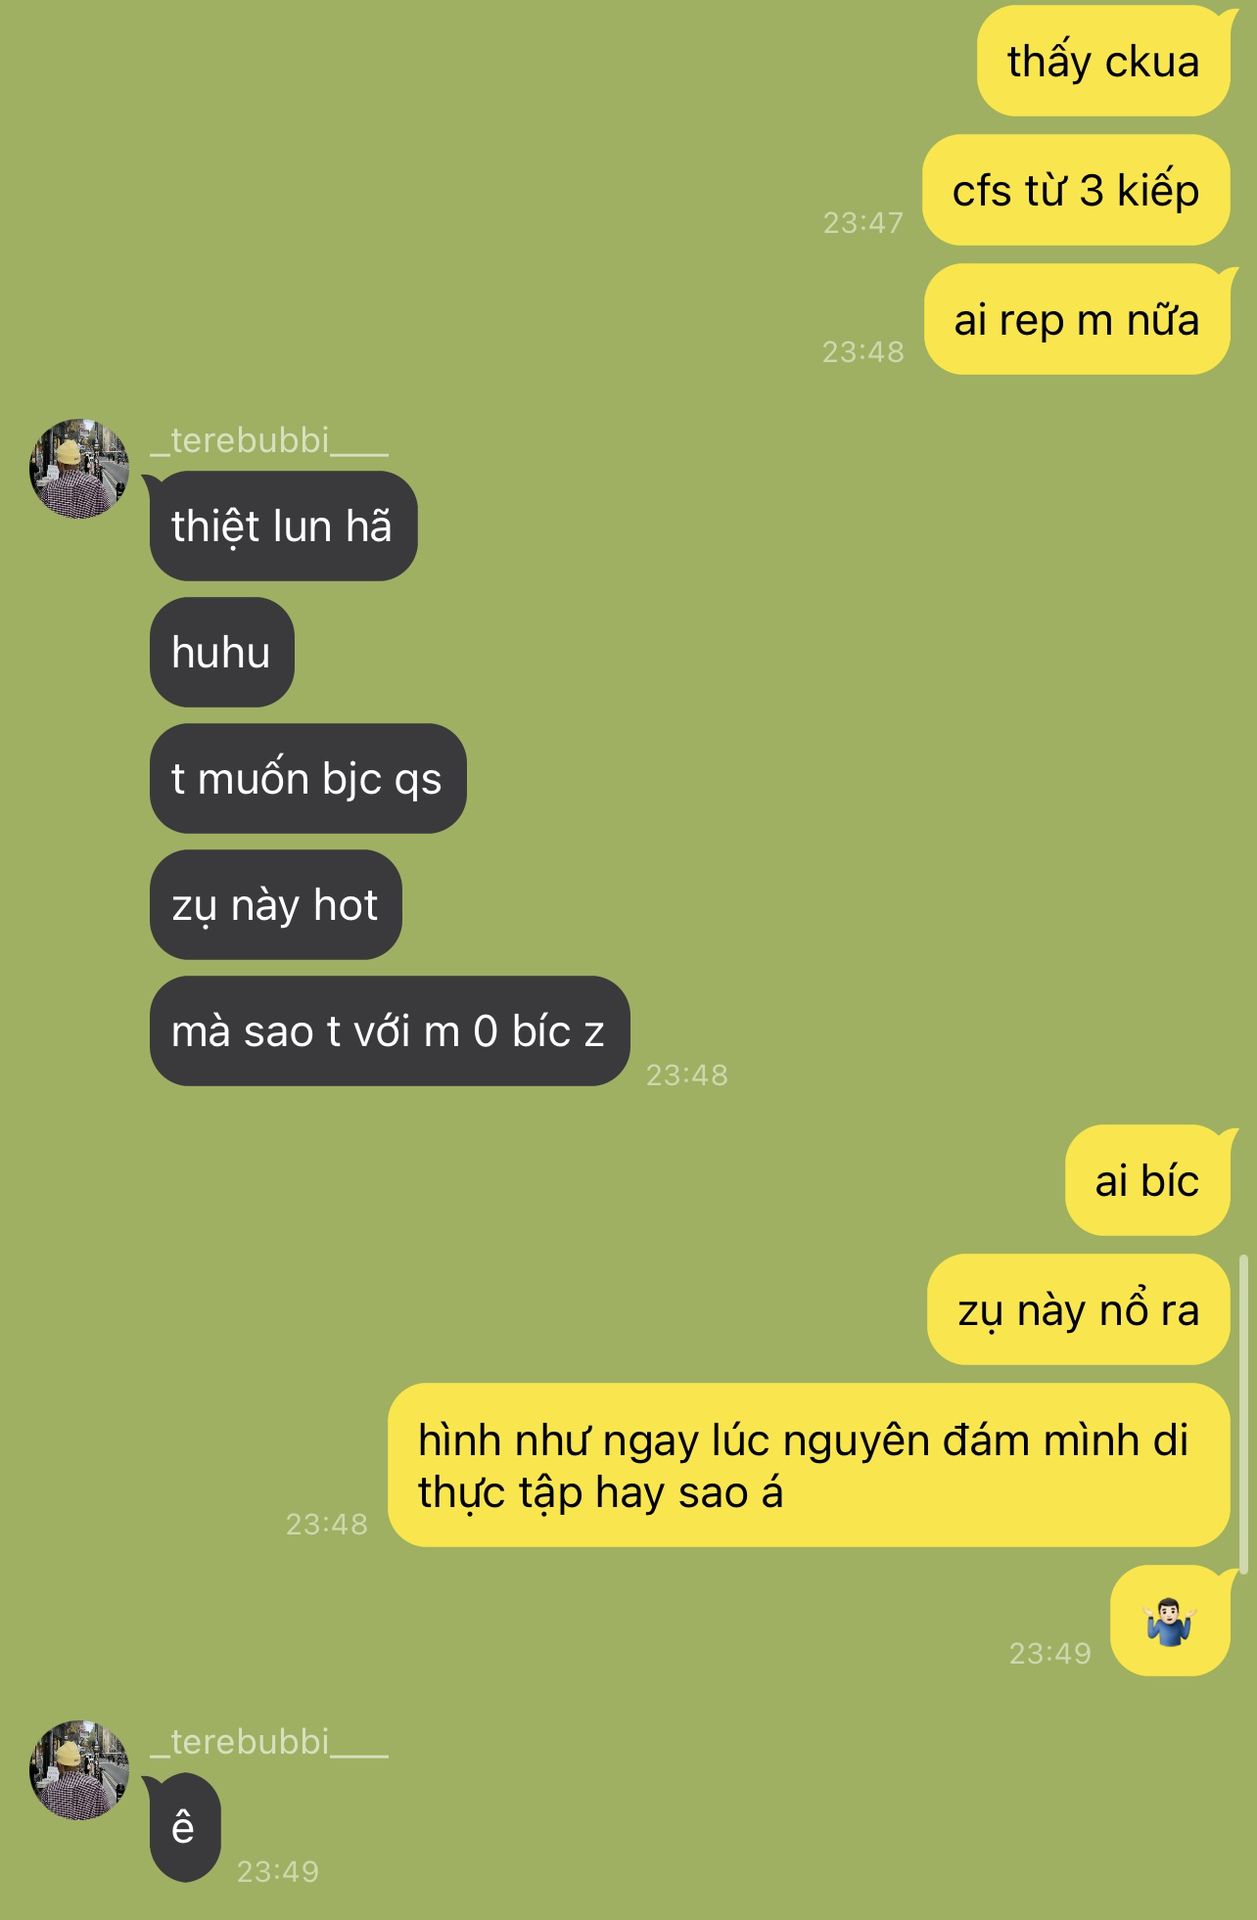Image resolution: width=1257 pixels, height=1920 pixels.
Task: Select the "zụ này hot" bubble
Action: tap(276, 905)
